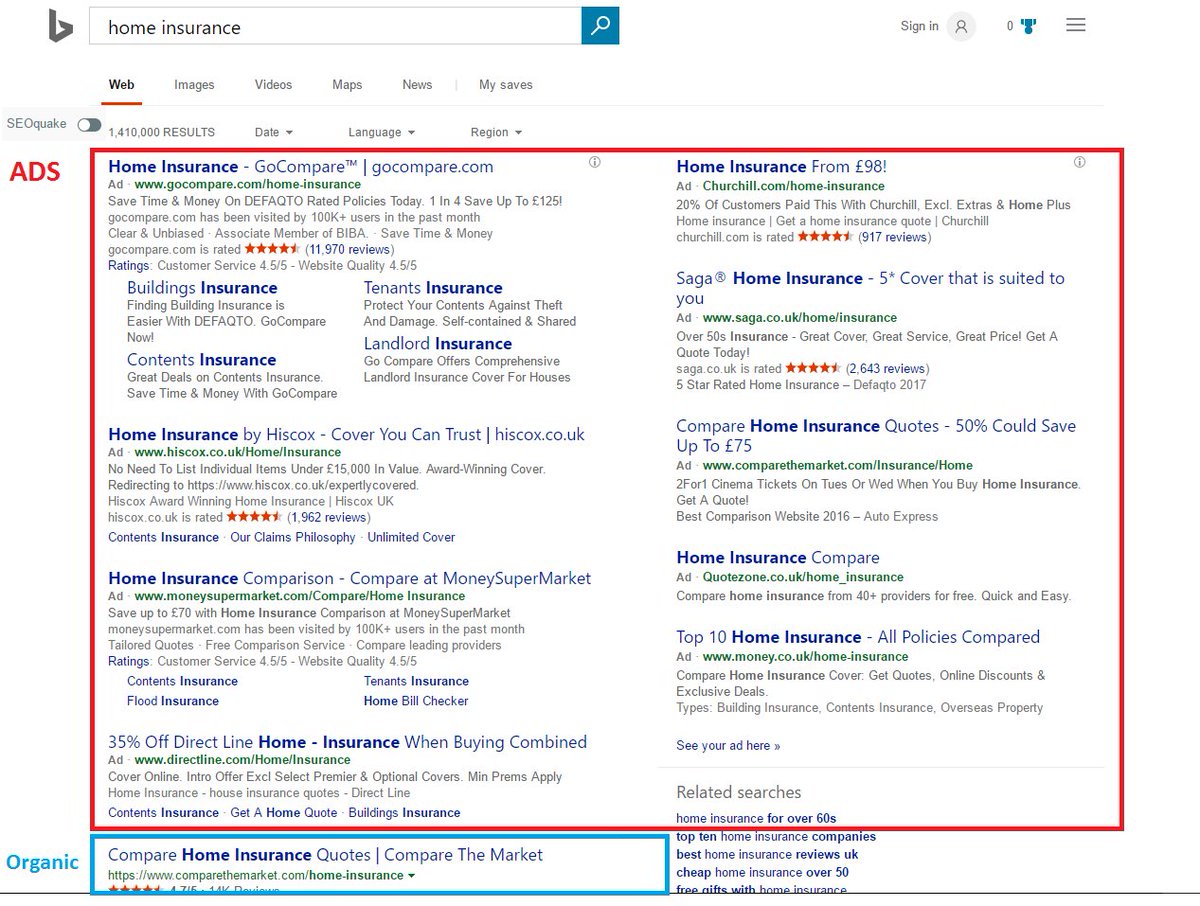The height and width of the screenshot is (906, 1200).
Task: Expand comparethemarket organic URL dropdown arrow
Action: 411,876
